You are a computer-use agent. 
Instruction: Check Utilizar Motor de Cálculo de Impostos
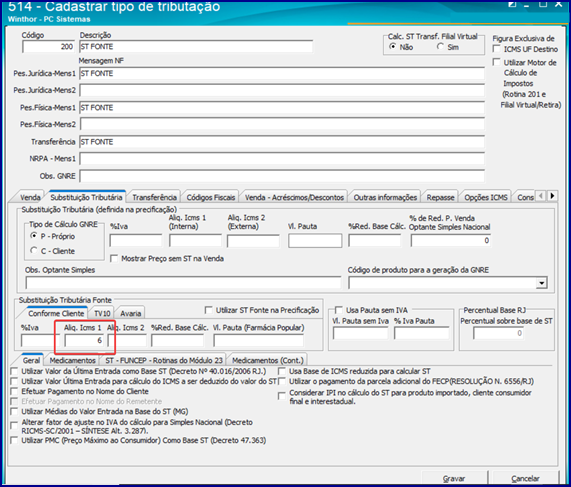[496, 62]
